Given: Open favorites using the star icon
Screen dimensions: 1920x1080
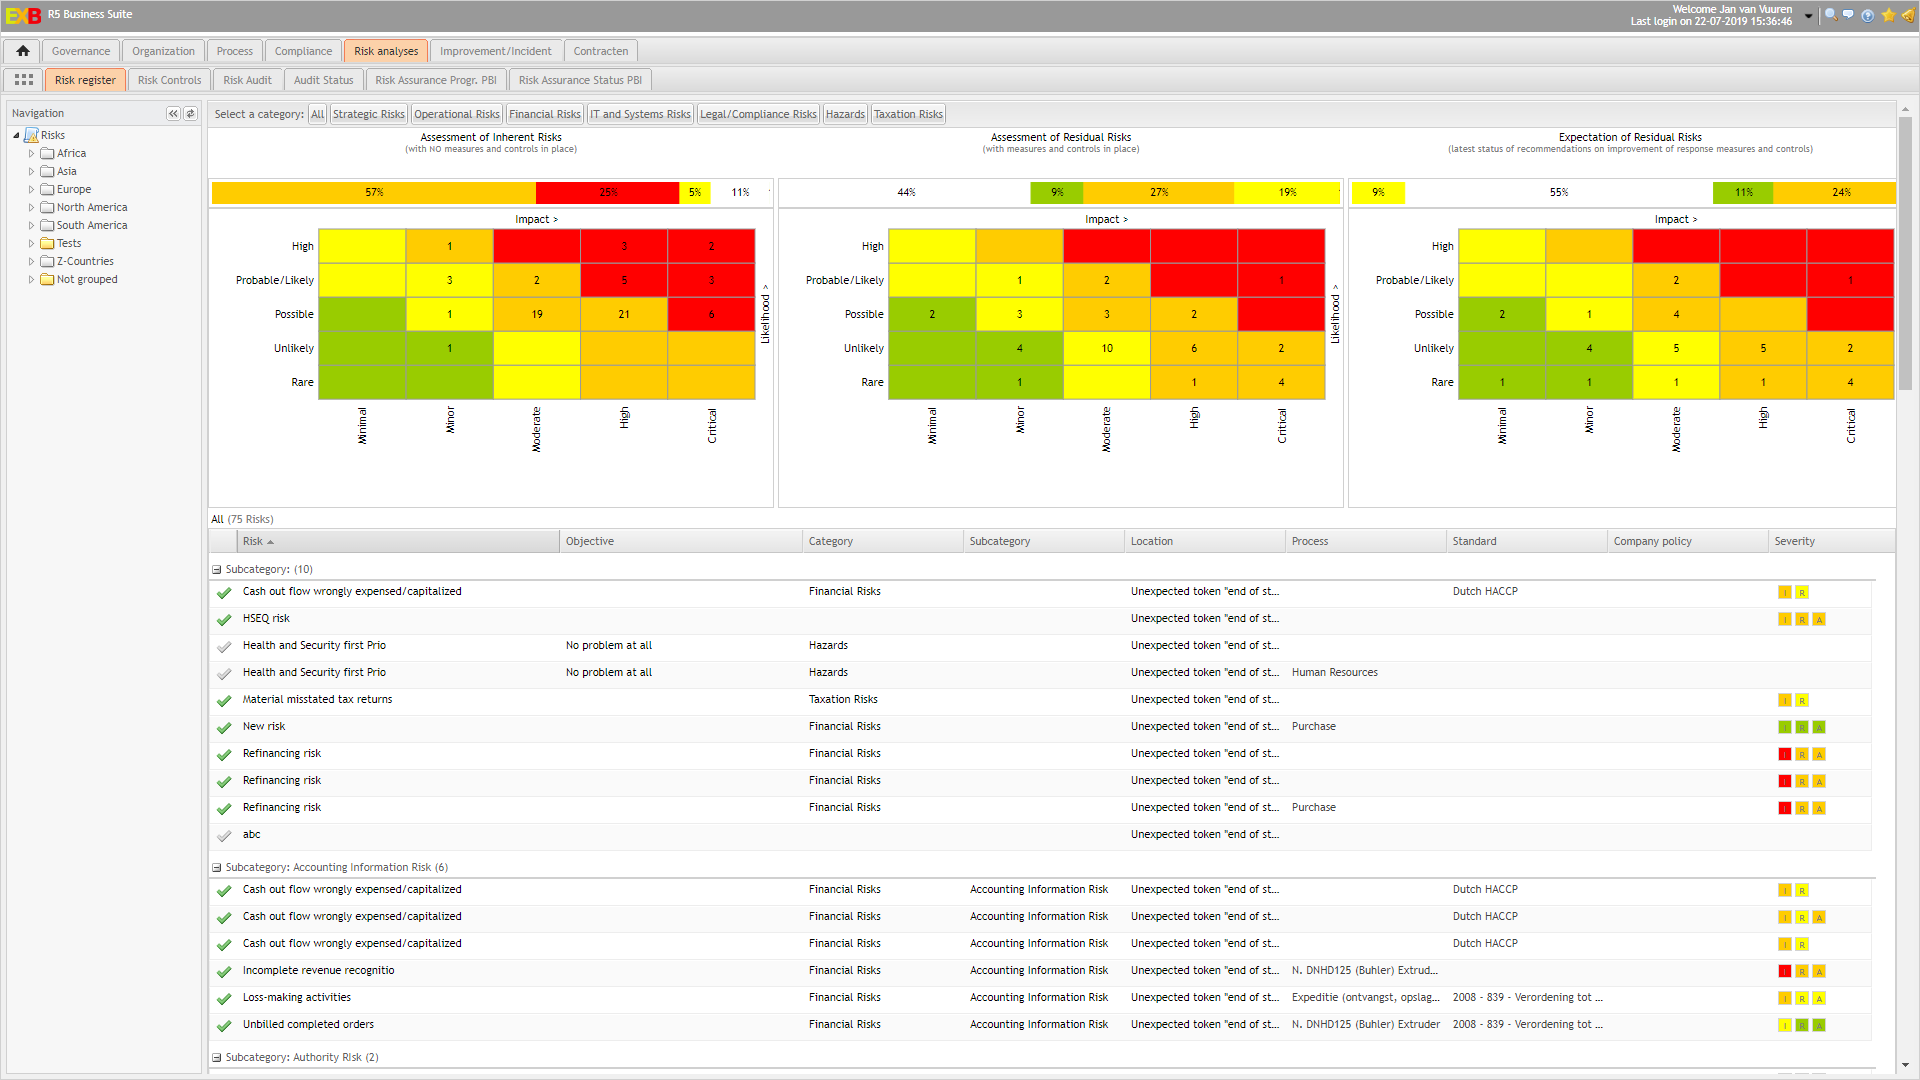Looking at the screenshot, I should click(1886, 14).
